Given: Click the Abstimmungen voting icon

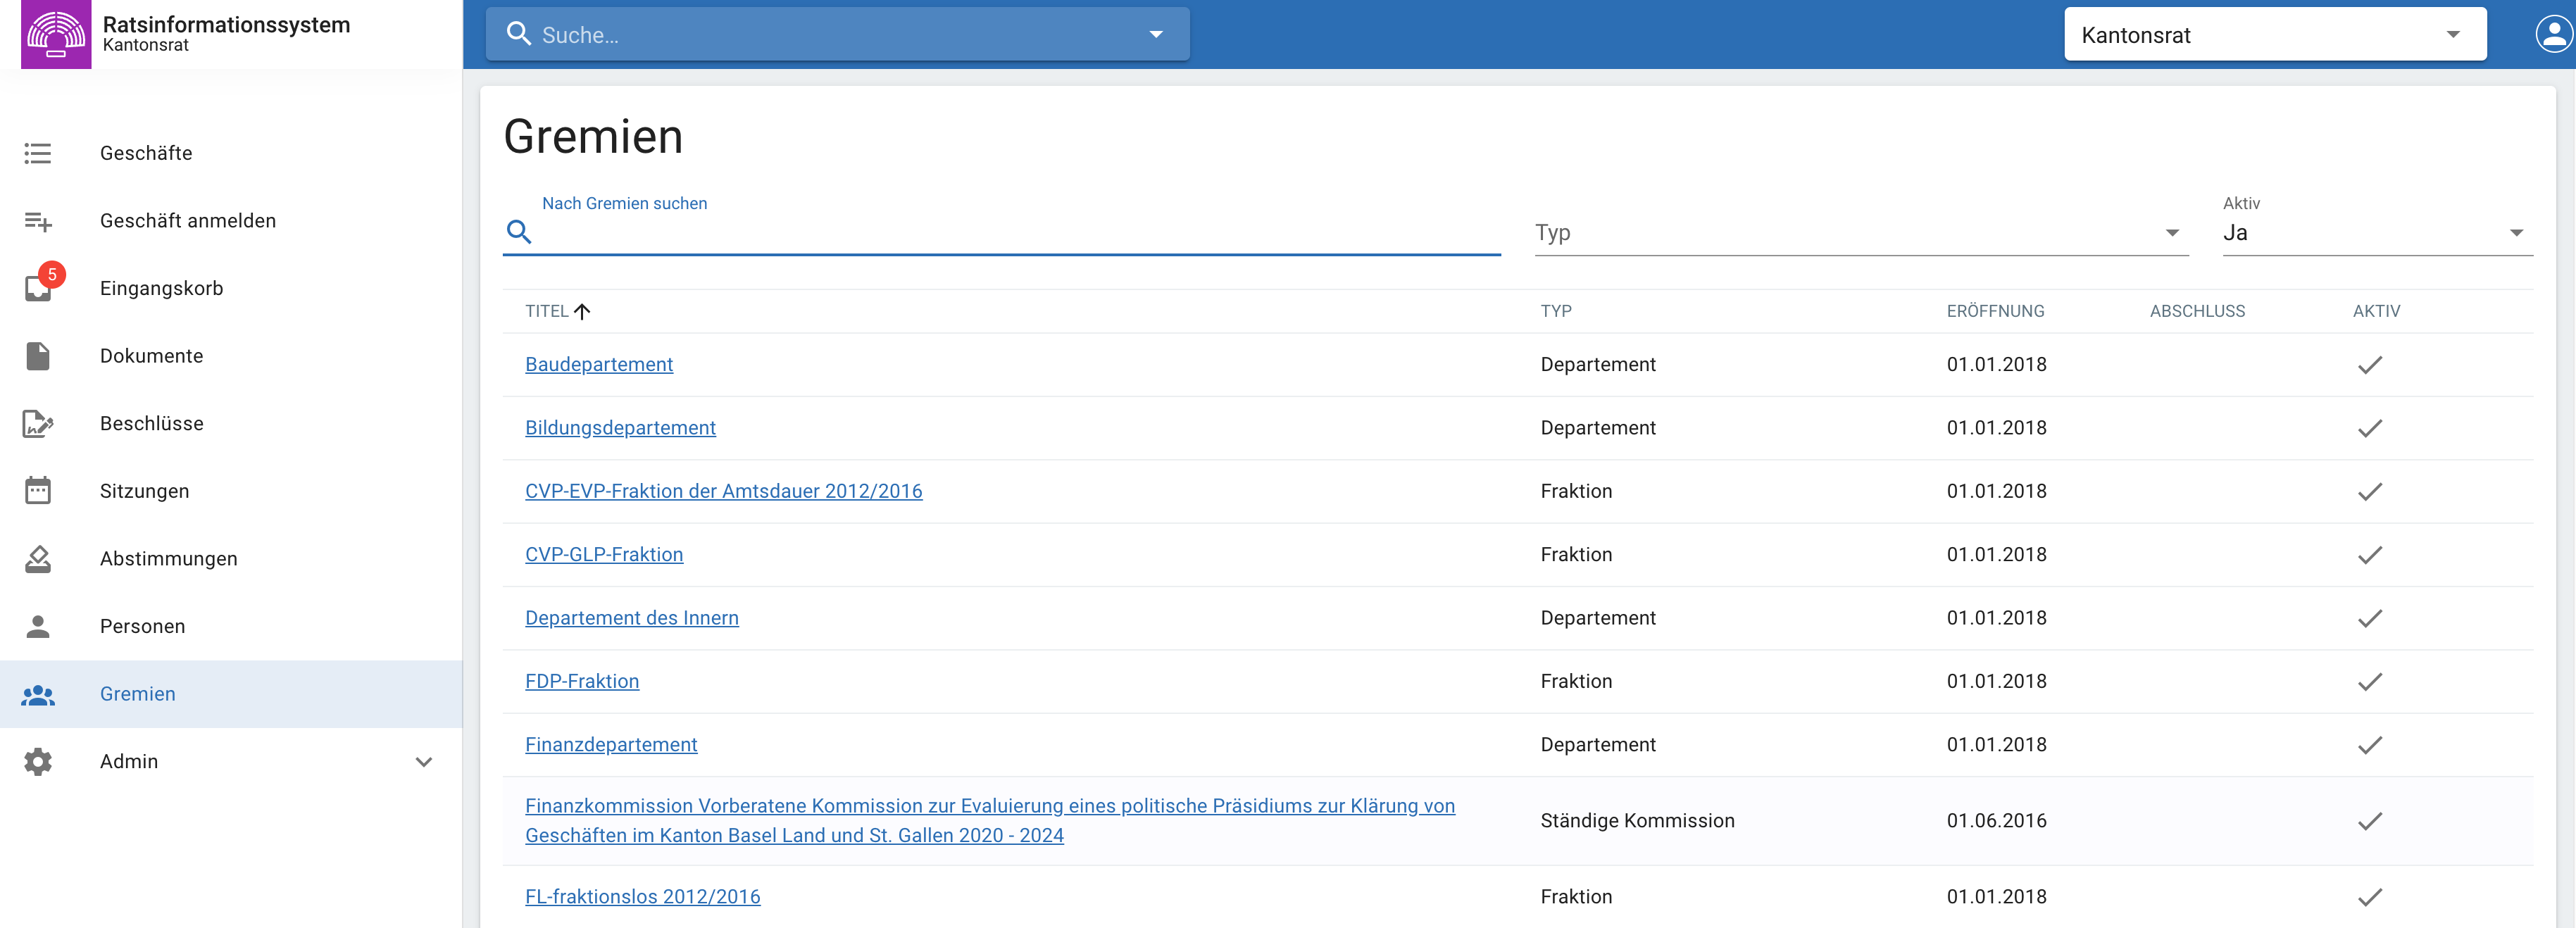Looking at the screenshot, I should click(38, 559).
